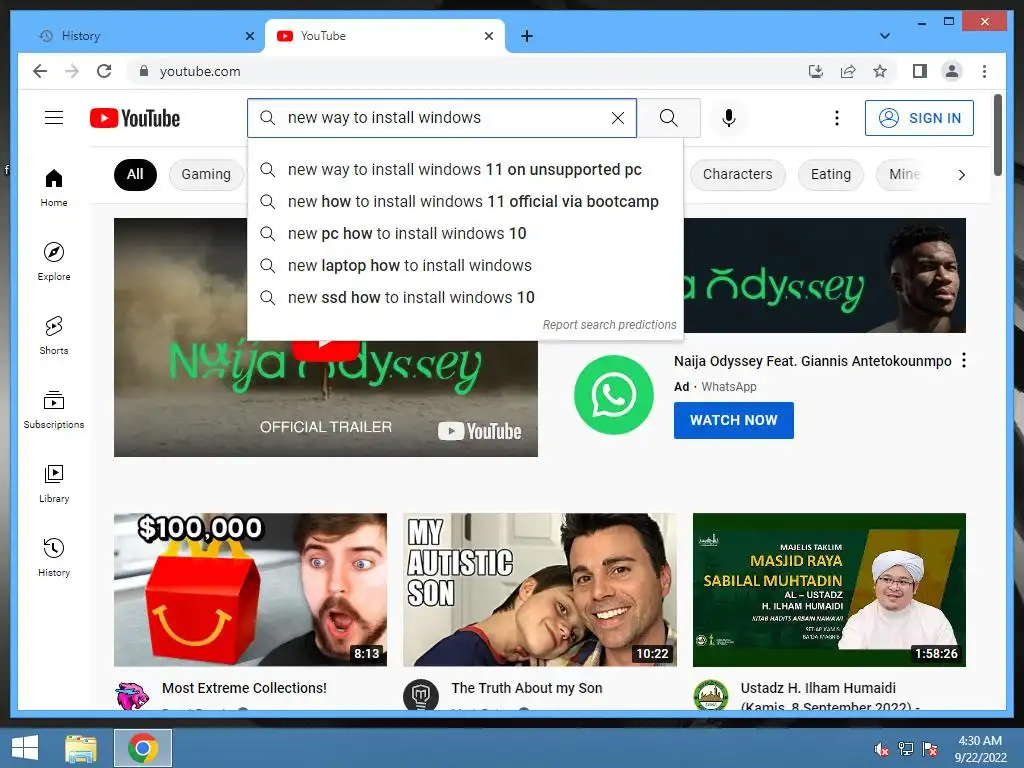The image size is (1024, 768).
Task: Open Subscriptions in the sidebar
Action: (x=54, y=409)
